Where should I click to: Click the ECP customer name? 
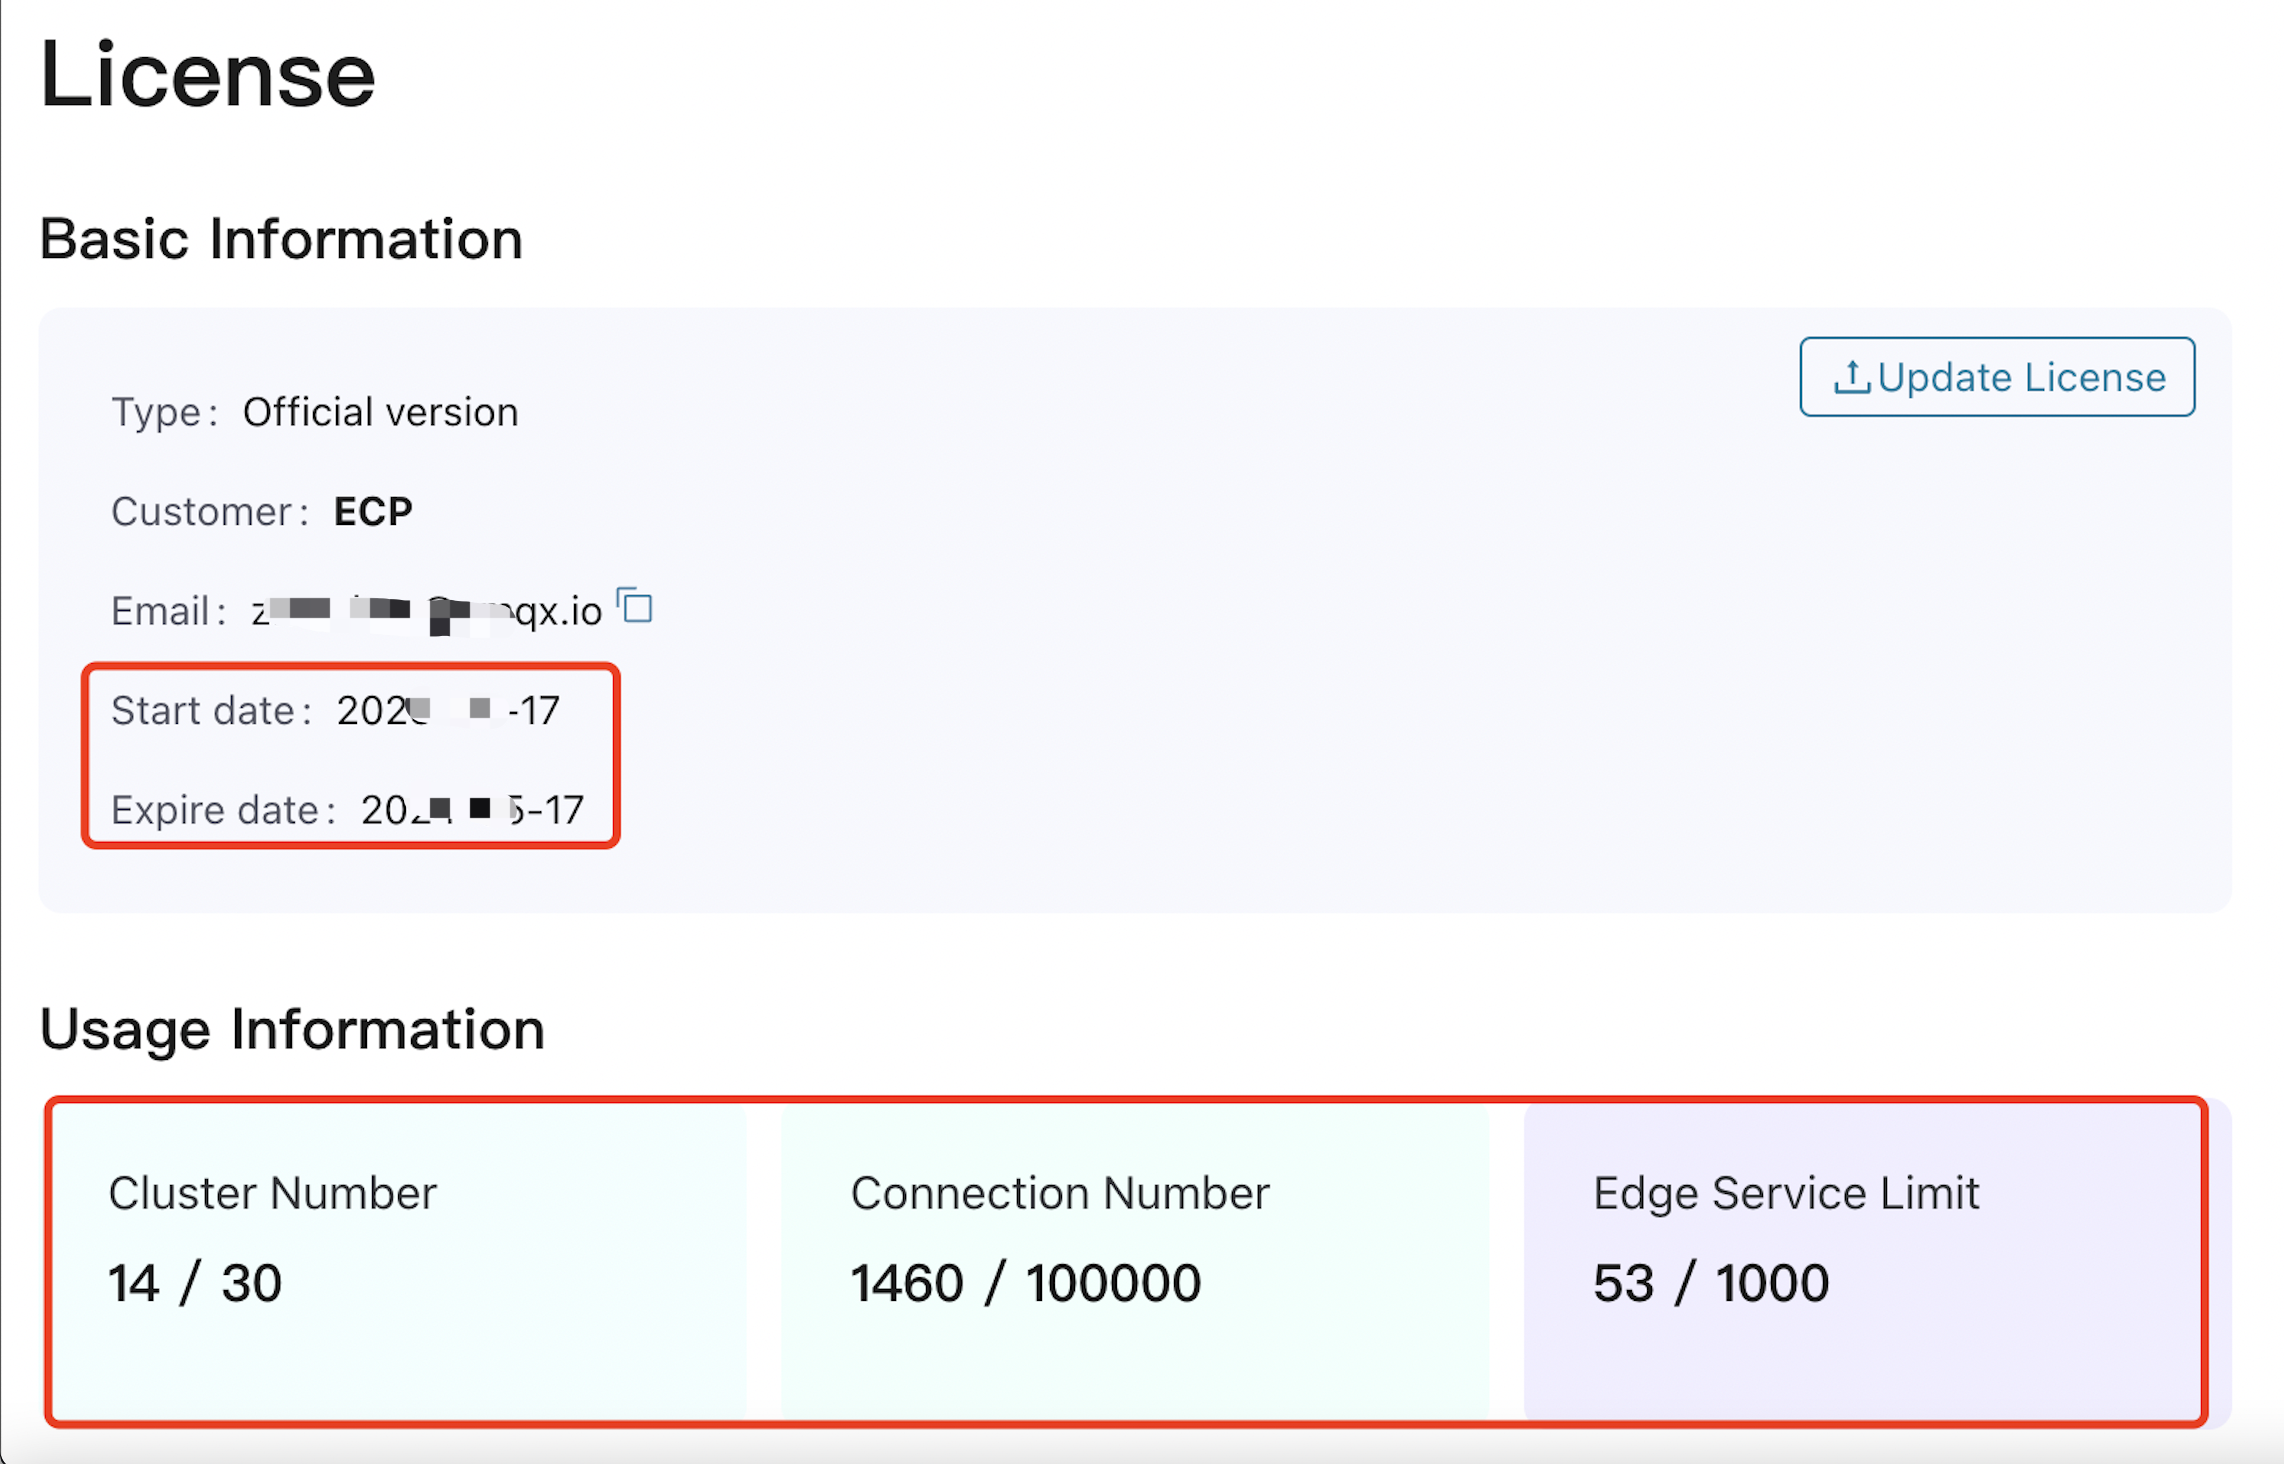tap(373, 512)
